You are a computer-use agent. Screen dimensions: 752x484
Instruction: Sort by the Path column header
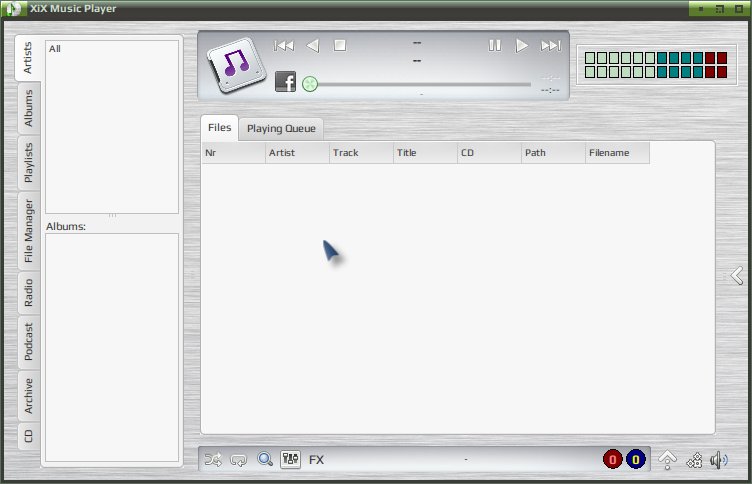pos(553,153)
